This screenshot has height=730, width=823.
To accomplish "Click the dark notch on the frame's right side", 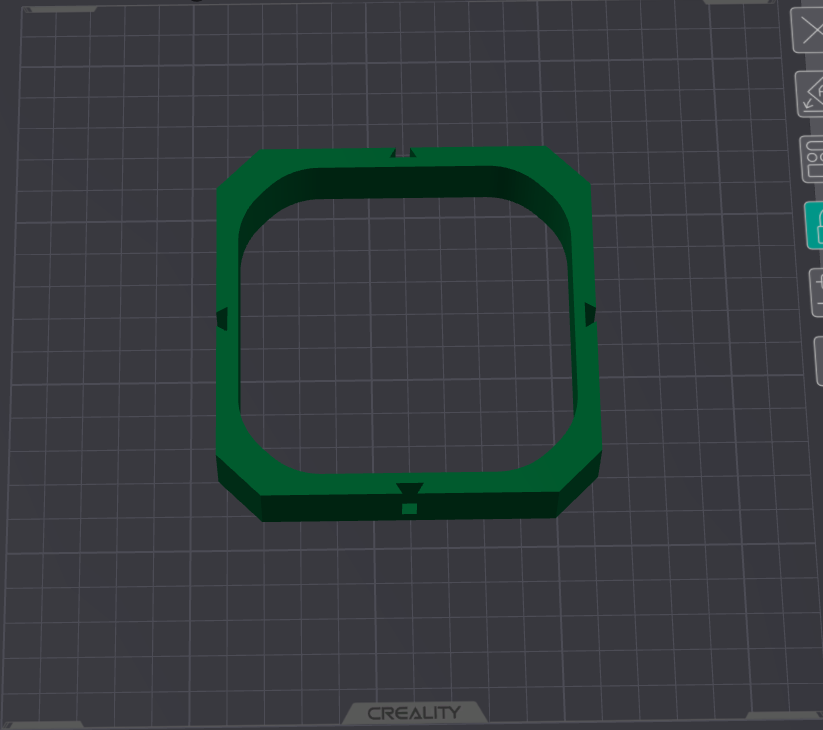I will point(590,314).
